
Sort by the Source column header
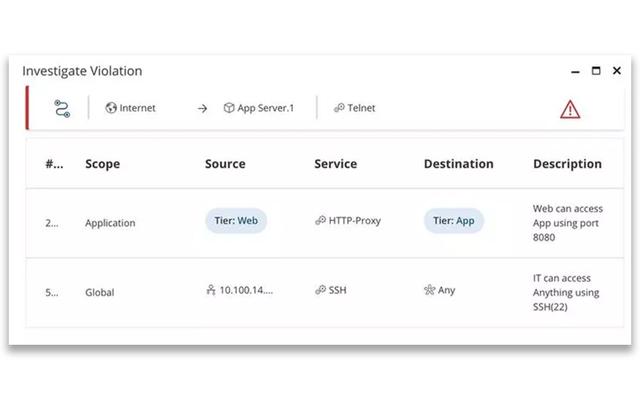point(225,164)
